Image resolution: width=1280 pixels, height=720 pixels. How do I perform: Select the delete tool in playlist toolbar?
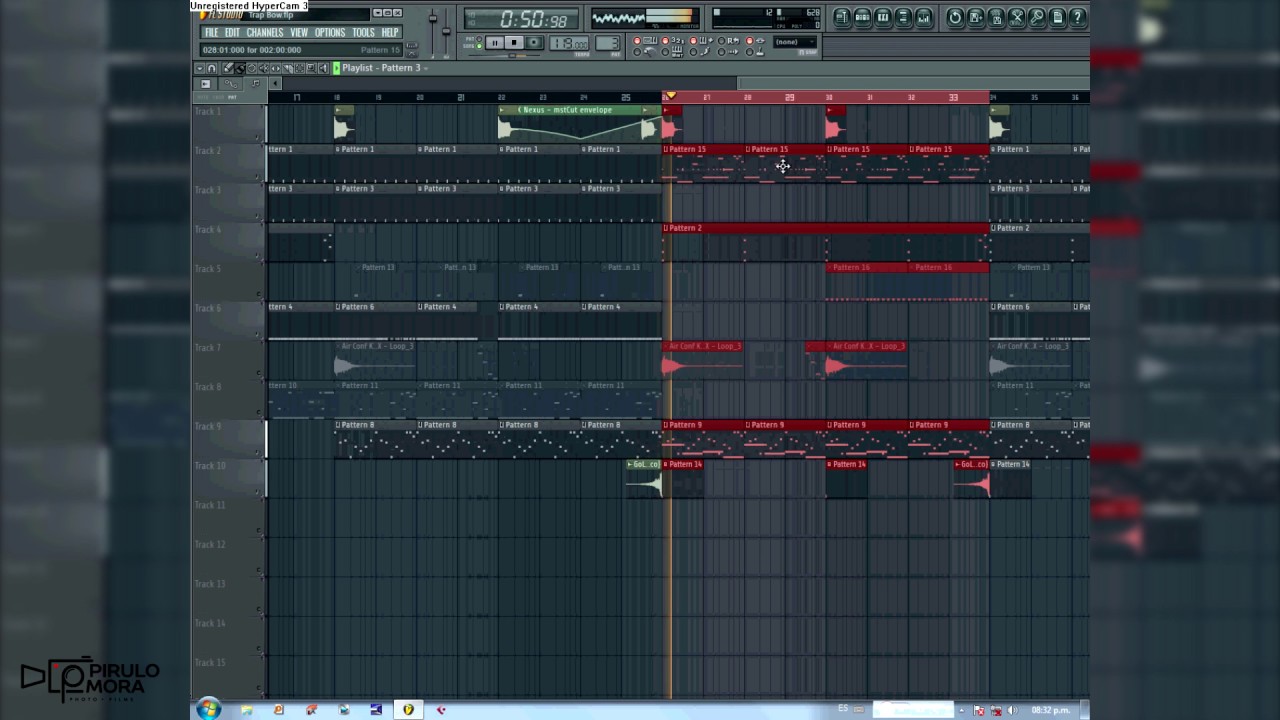tap(252, 68)
